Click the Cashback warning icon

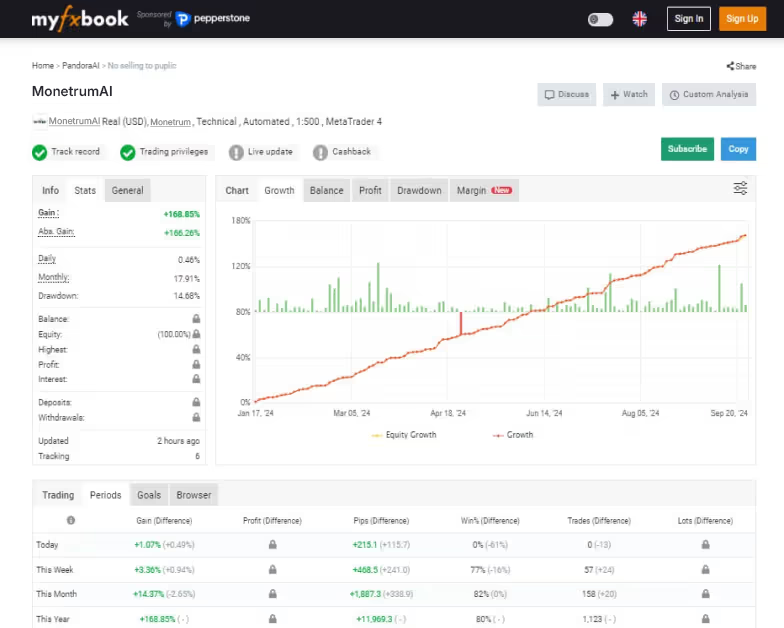(x=320, y=152)
